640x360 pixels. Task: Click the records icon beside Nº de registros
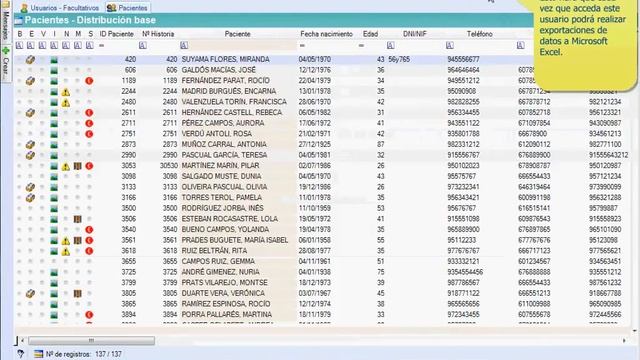pos(38,354)
